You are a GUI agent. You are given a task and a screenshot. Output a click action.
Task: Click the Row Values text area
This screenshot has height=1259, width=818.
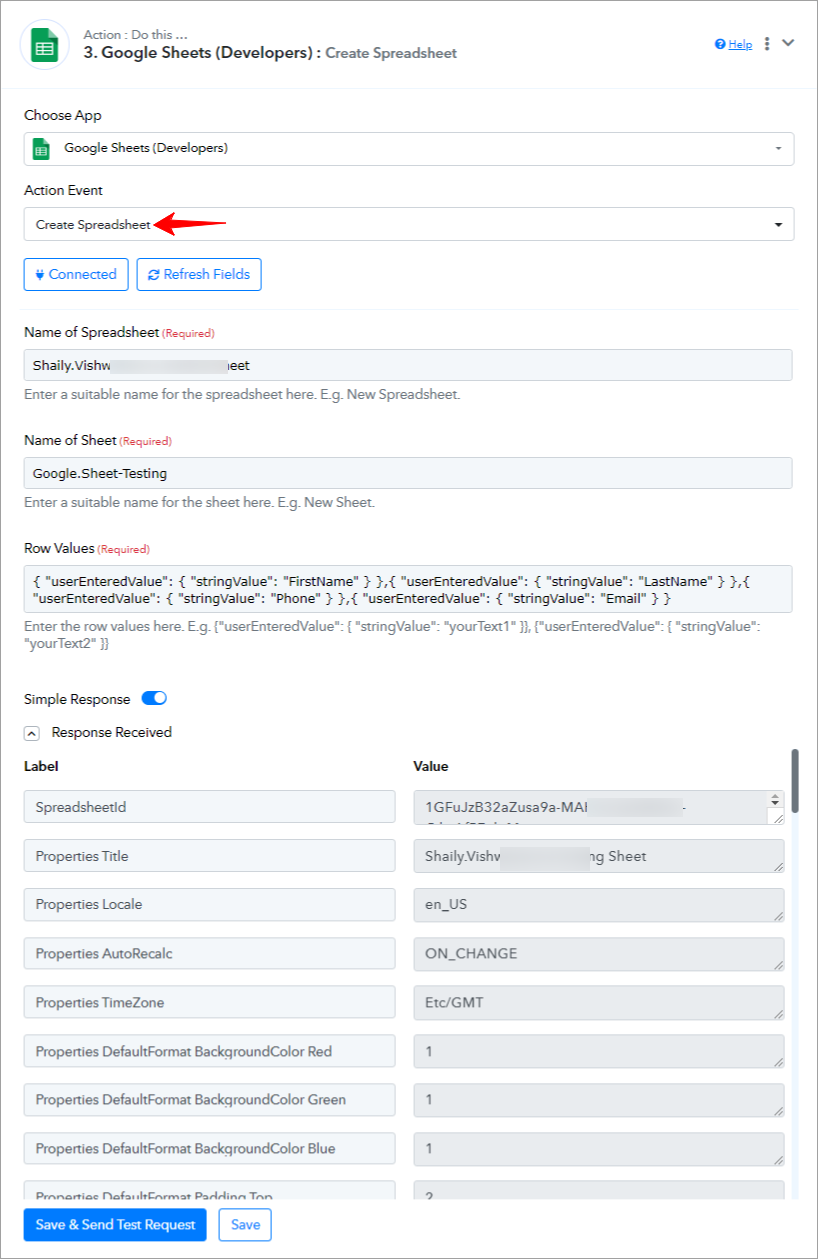[x=408, y=589]
